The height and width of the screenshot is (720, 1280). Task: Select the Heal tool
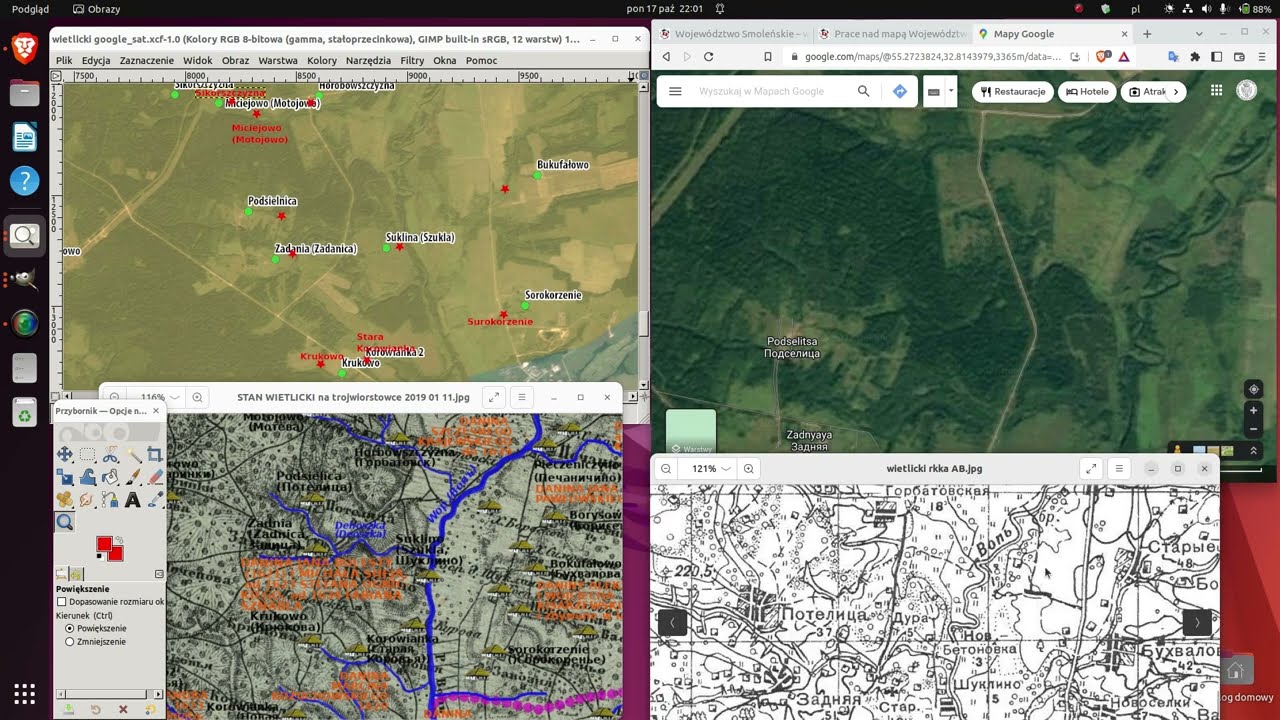tap(65, 499)
